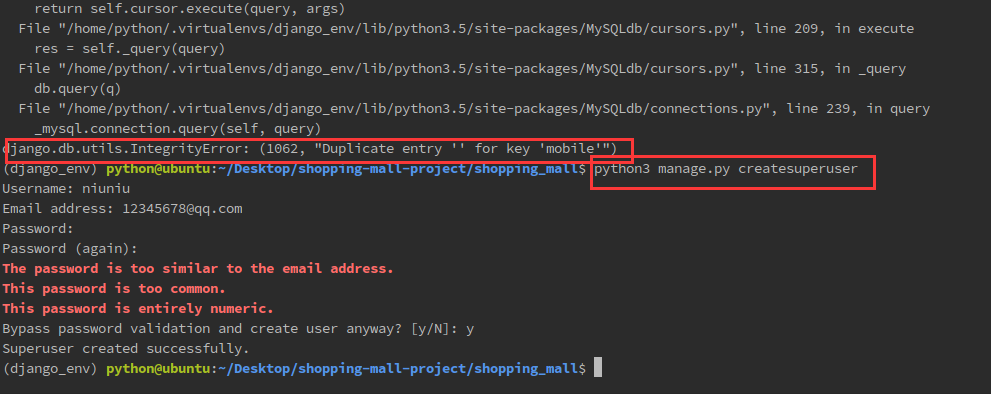Click 'The password is too similar to the email address.'
Viewport: 991px width, 394px height.
click(x=198, y=269)
